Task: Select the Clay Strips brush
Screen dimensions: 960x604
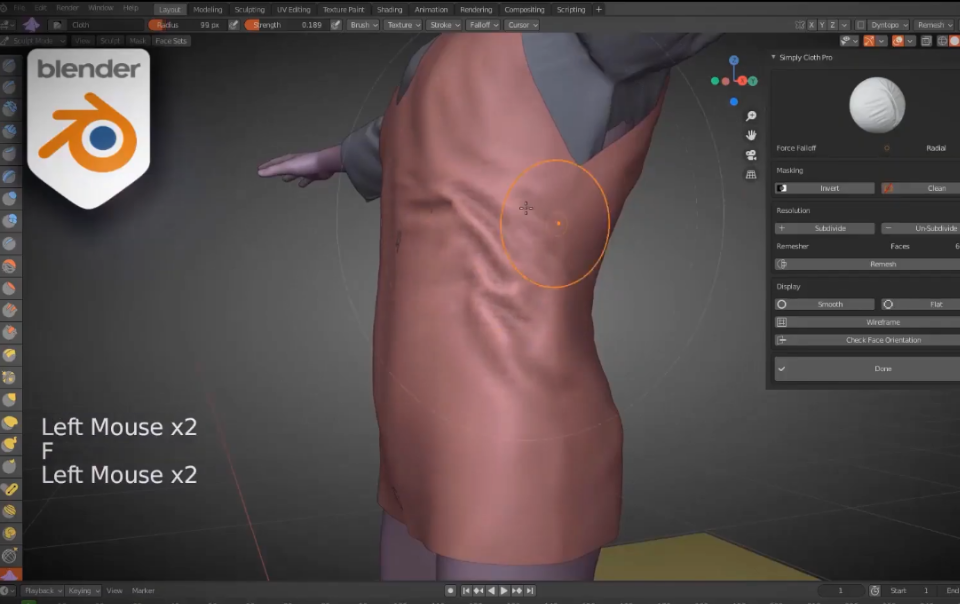Action: pos(10,132)
